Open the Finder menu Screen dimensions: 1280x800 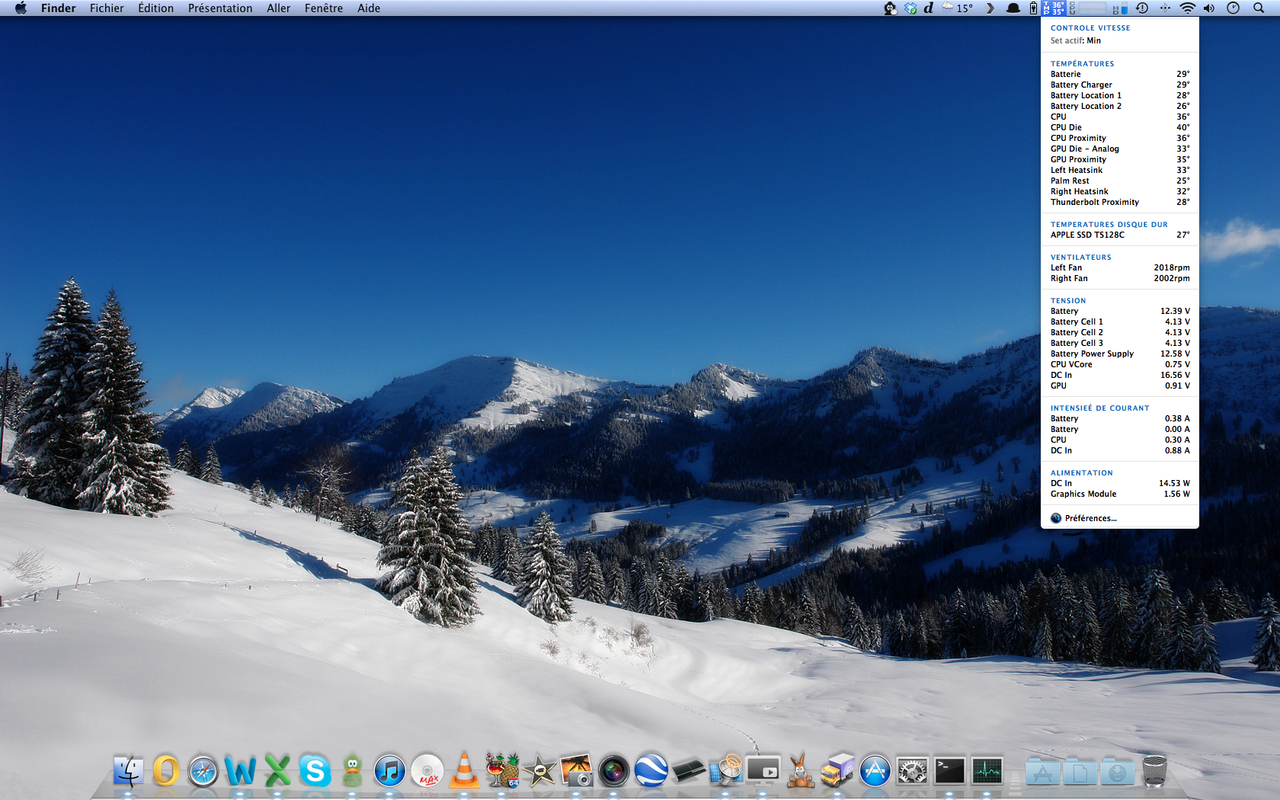58,8
